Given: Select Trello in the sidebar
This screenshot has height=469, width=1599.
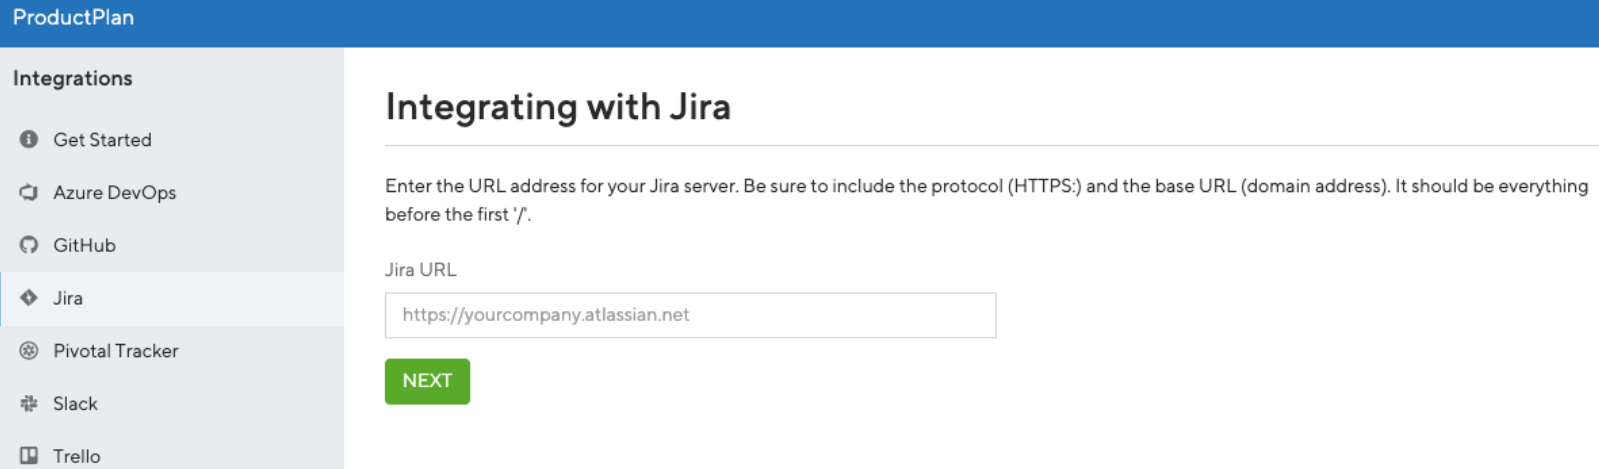Looking at the screenshot, I should click(x=77, y=456).
